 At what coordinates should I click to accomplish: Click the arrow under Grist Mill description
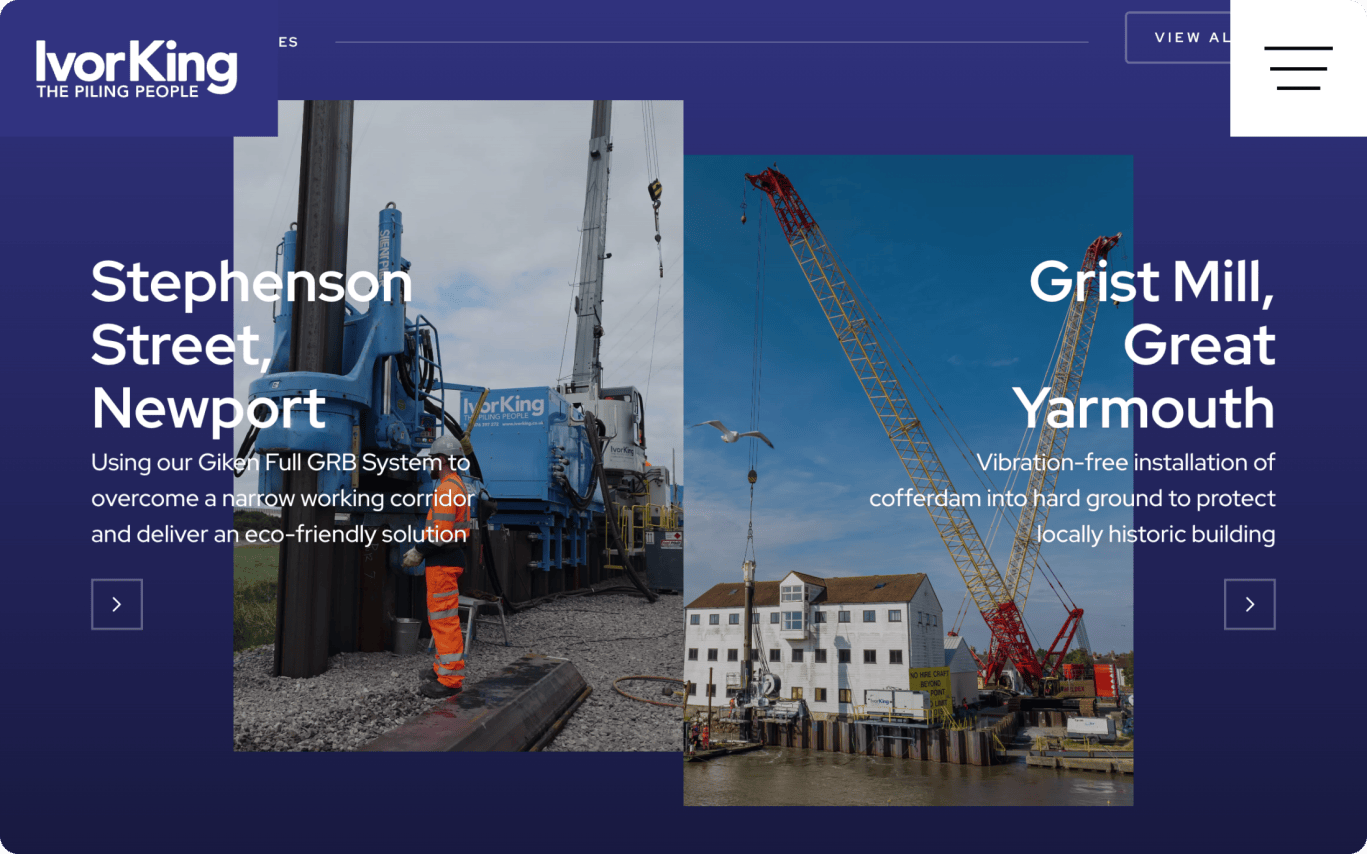pos(1249,604)
